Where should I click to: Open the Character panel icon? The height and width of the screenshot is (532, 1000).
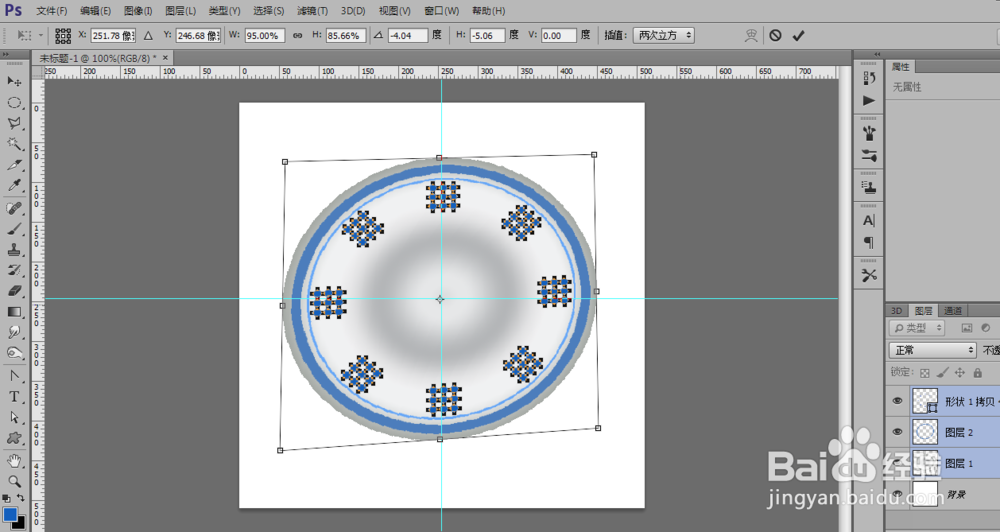tap(869, 221)
